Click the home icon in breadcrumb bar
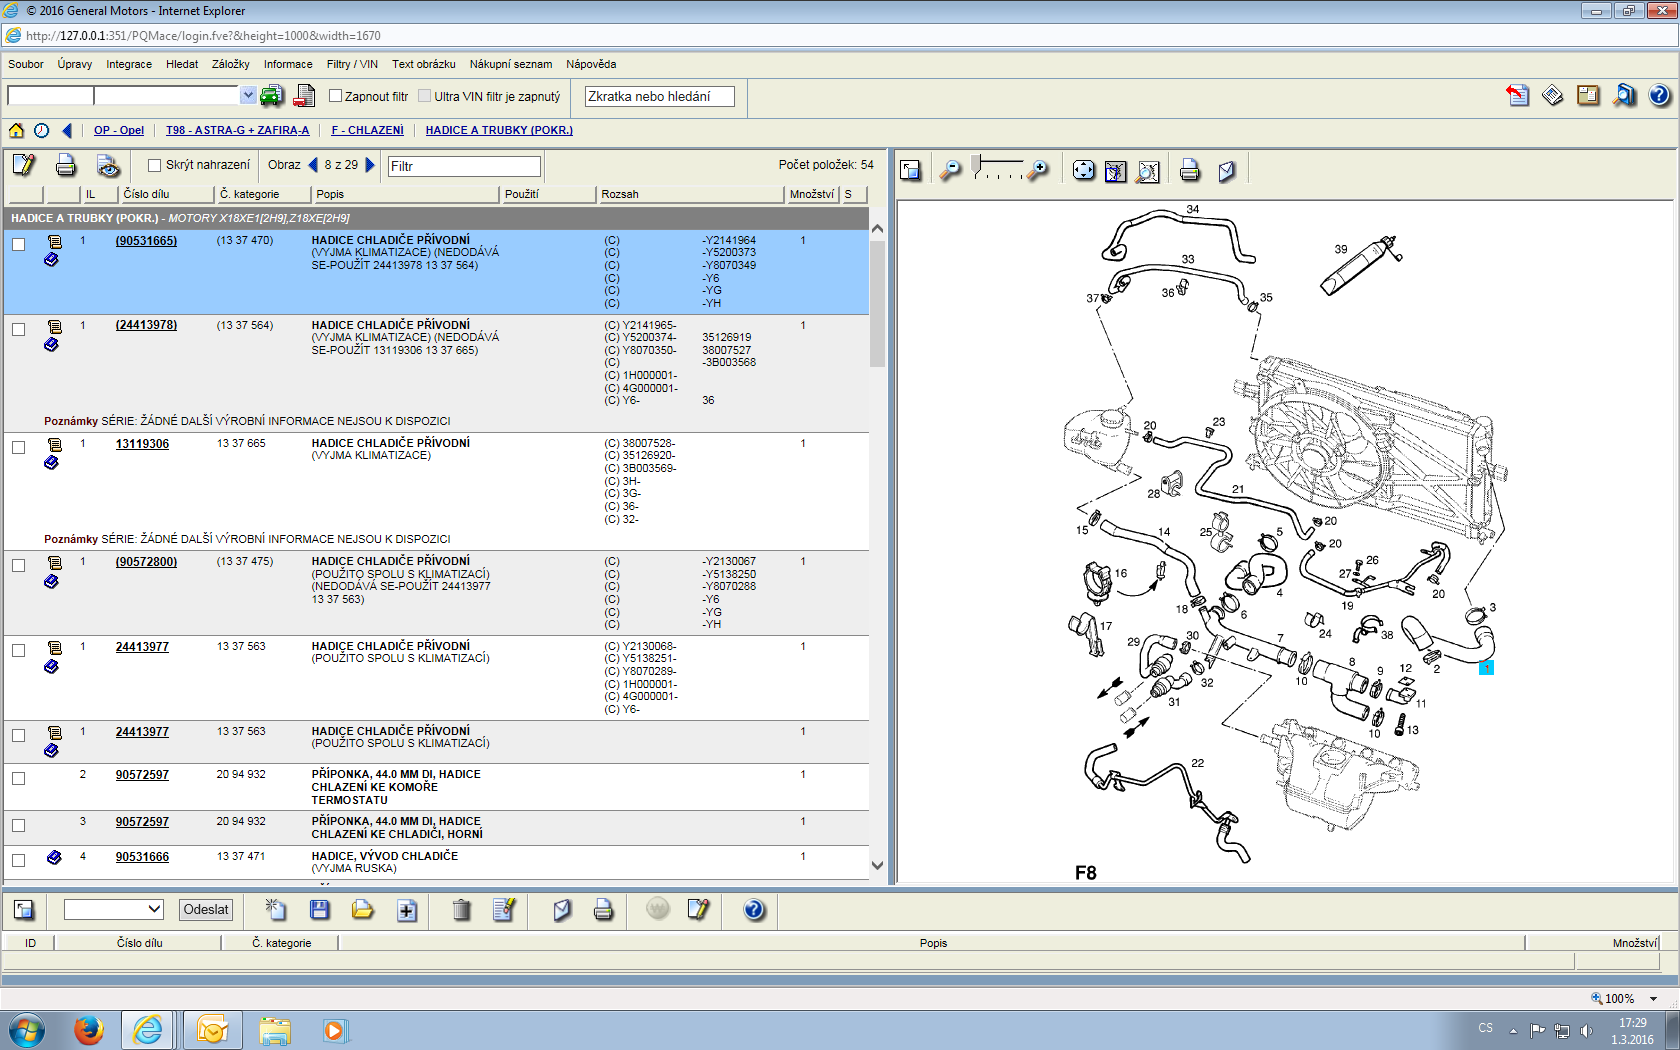The image size is (1680, 1050). tap(16, 130)
